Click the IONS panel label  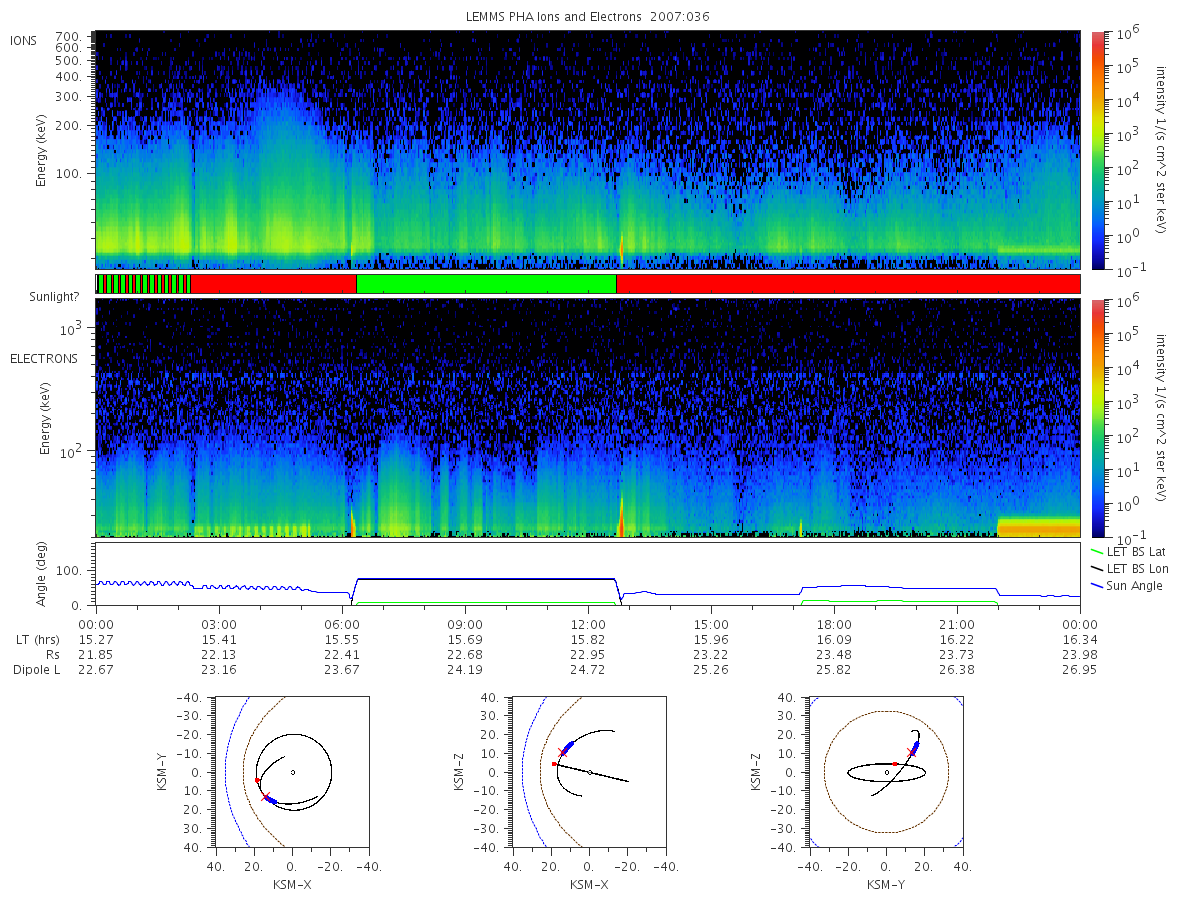(24, 40)
